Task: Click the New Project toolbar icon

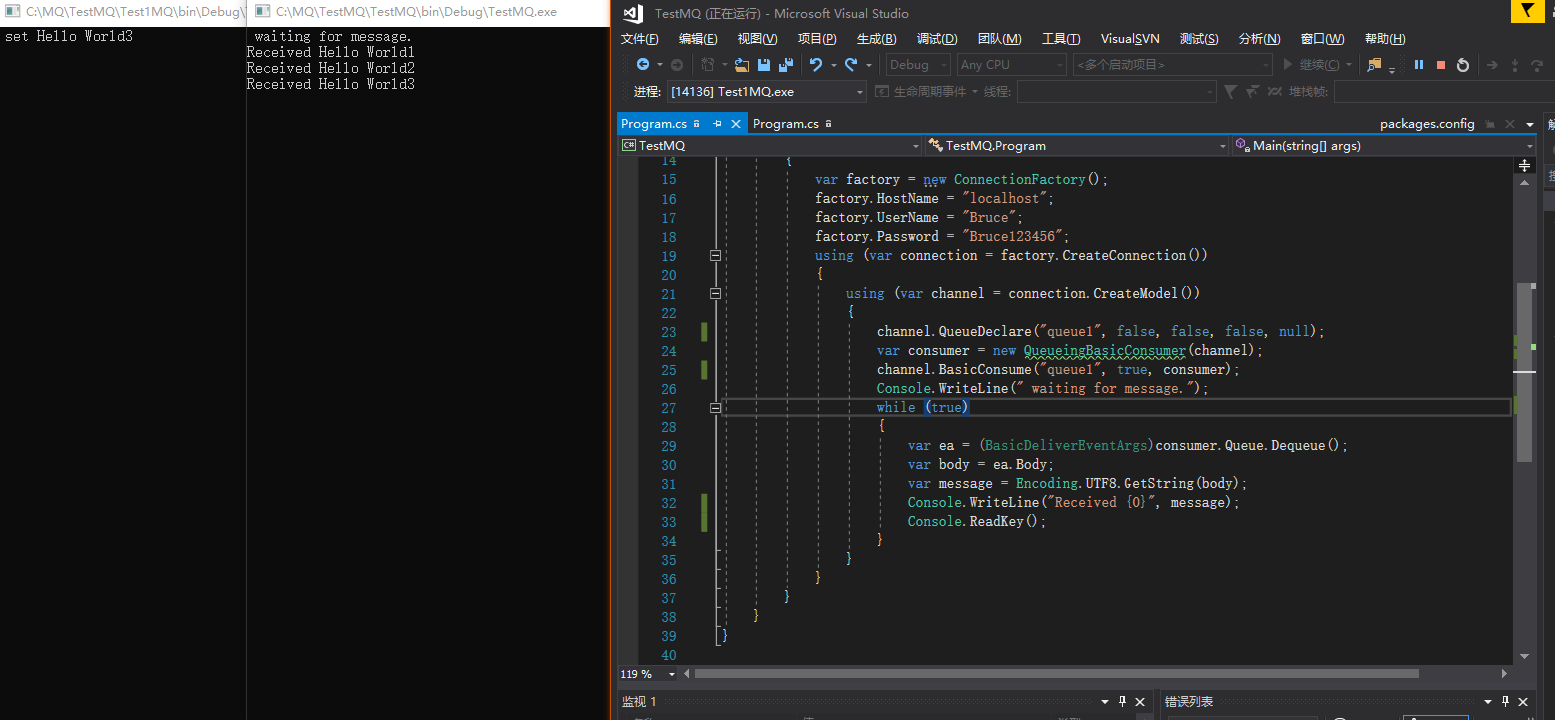Action: (708, 64)
